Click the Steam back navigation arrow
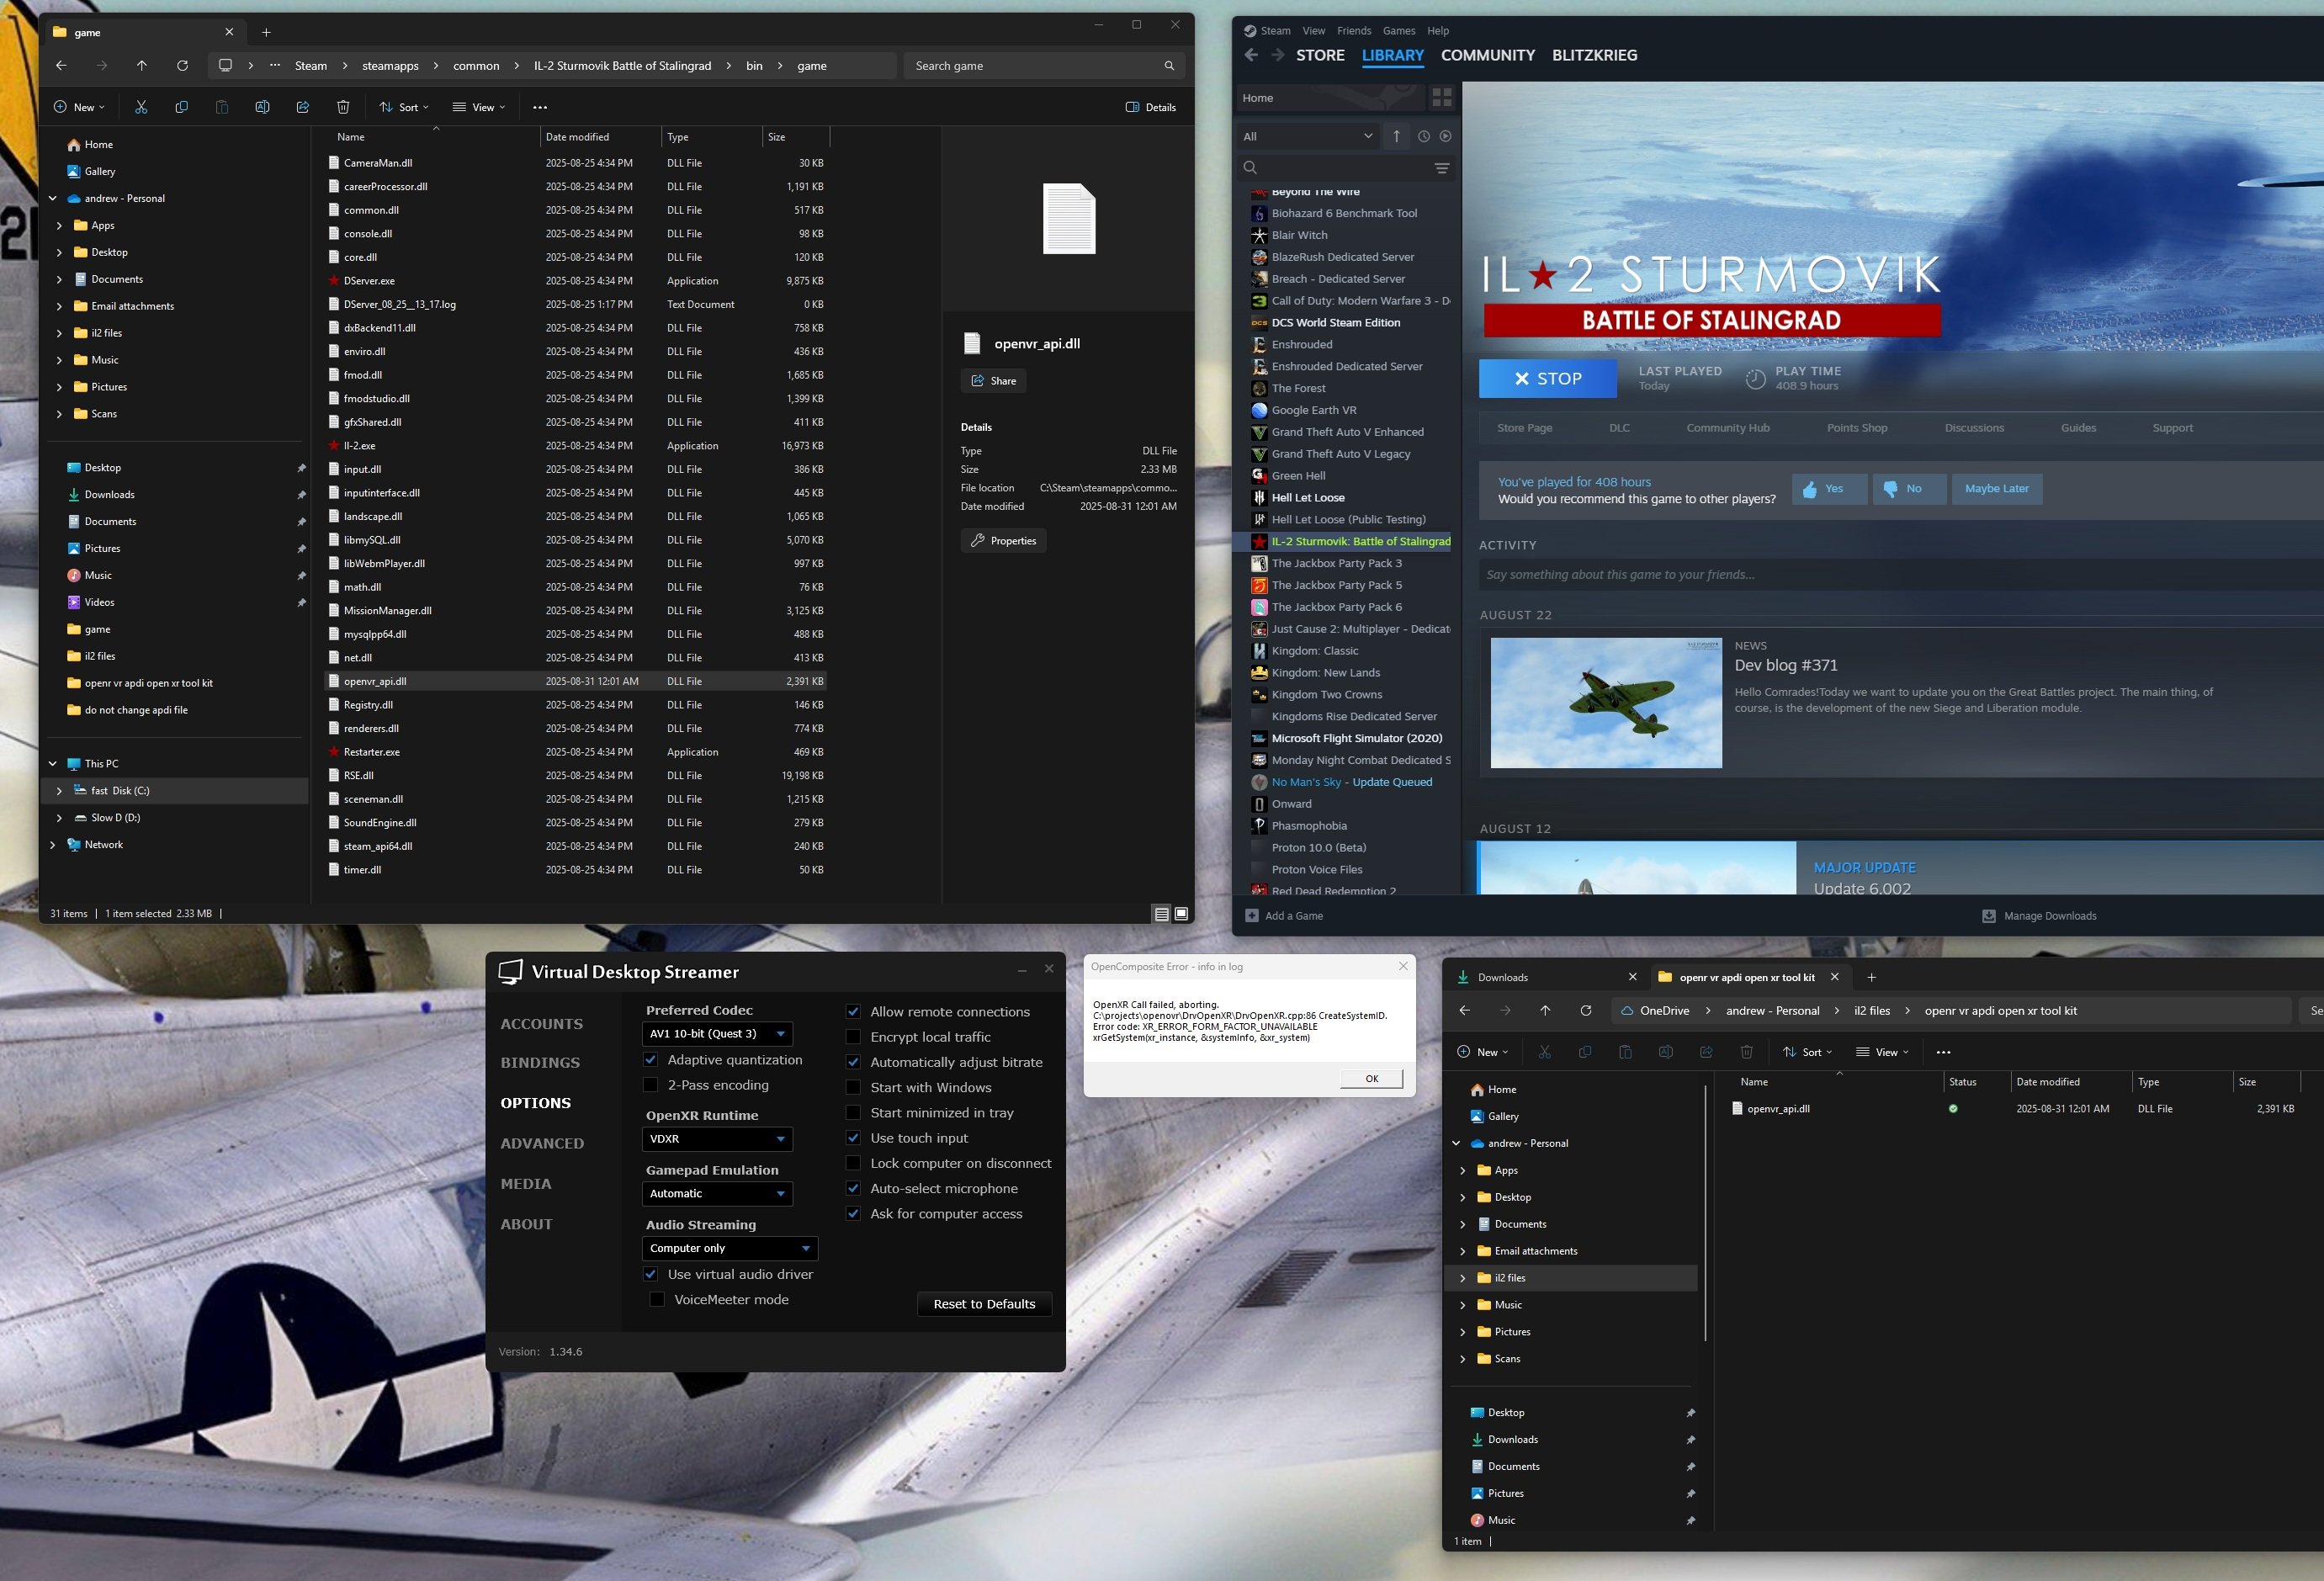 coord(1251,56)
